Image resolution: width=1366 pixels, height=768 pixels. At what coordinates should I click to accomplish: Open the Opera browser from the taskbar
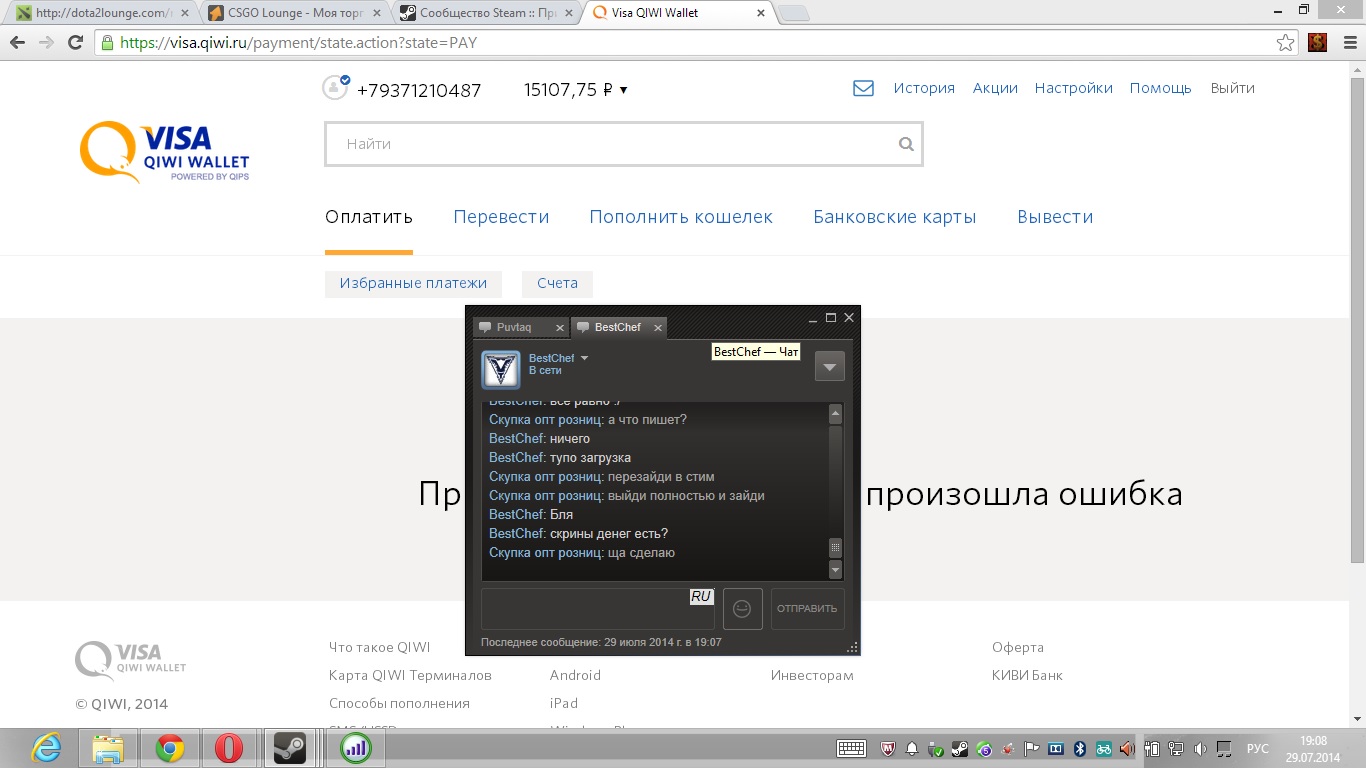(229, 748)
